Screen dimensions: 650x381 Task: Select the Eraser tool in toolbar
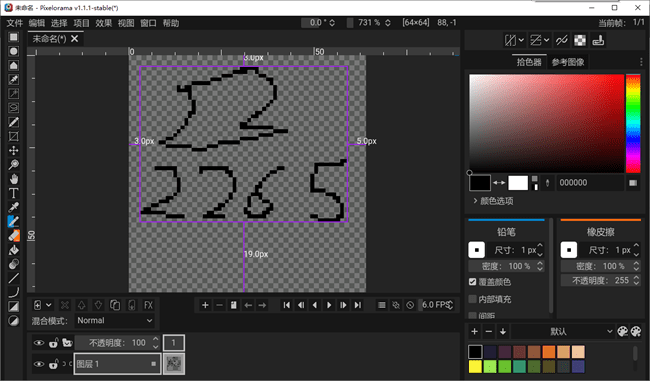click(13, 236)
